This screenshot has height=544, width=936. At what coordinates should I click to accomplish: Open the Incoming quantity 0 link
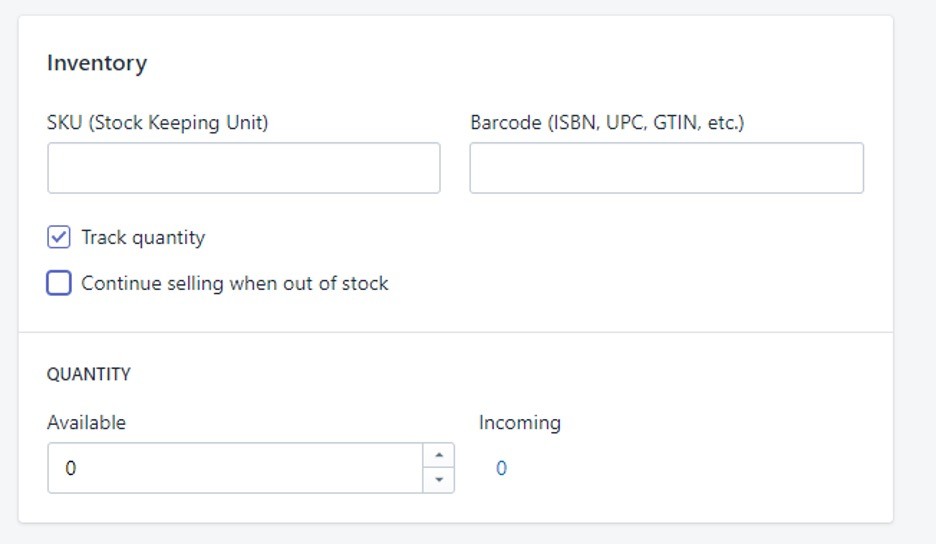tap(501, 468)
